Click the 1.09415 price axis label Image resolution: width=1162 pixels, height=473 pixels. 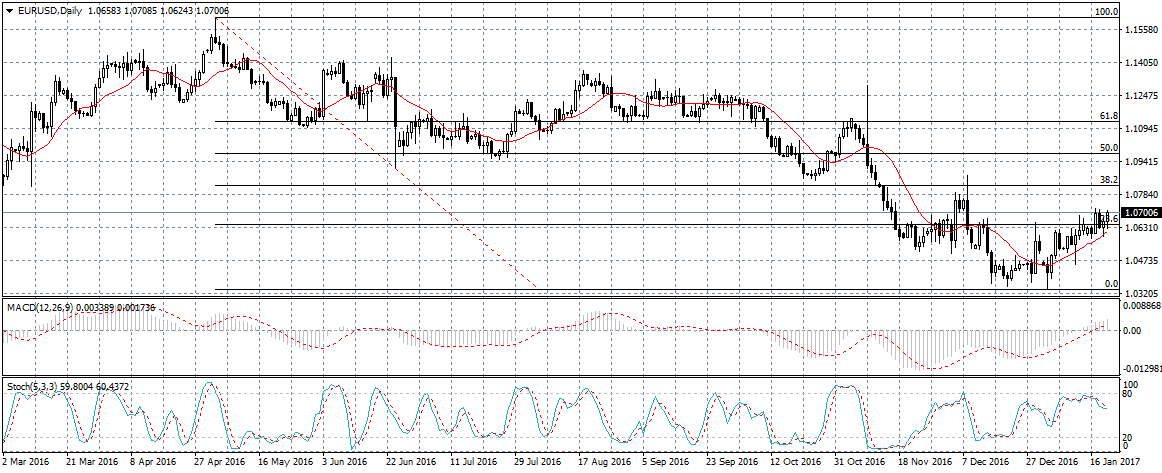click(x=1139, y=161)
